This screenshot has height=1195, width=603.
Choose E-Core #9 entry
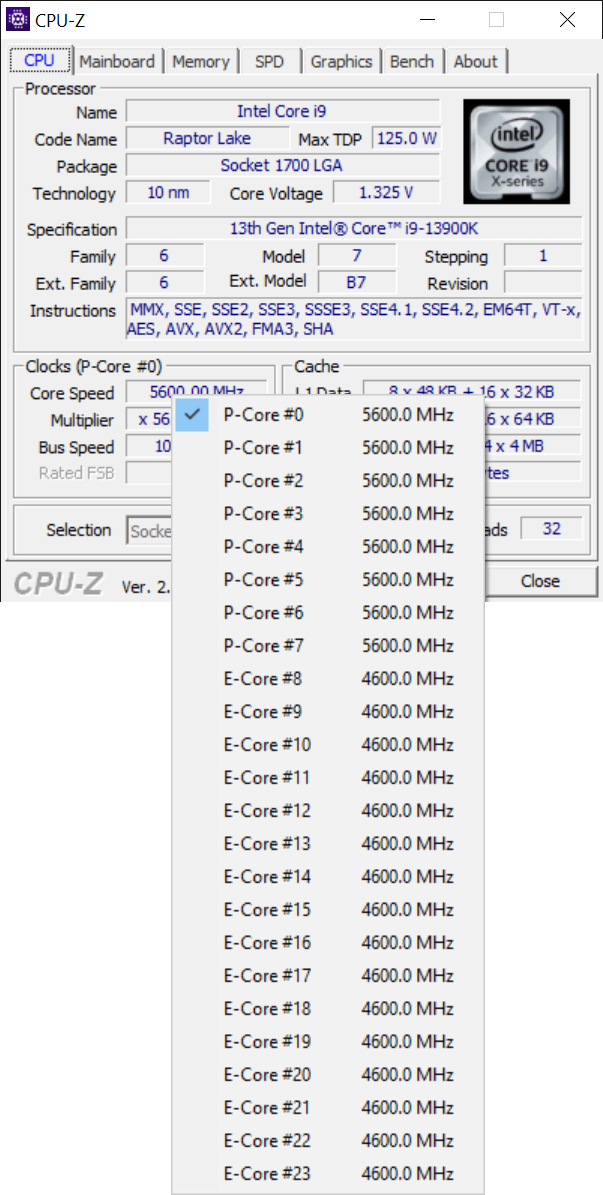coord(328,712)
